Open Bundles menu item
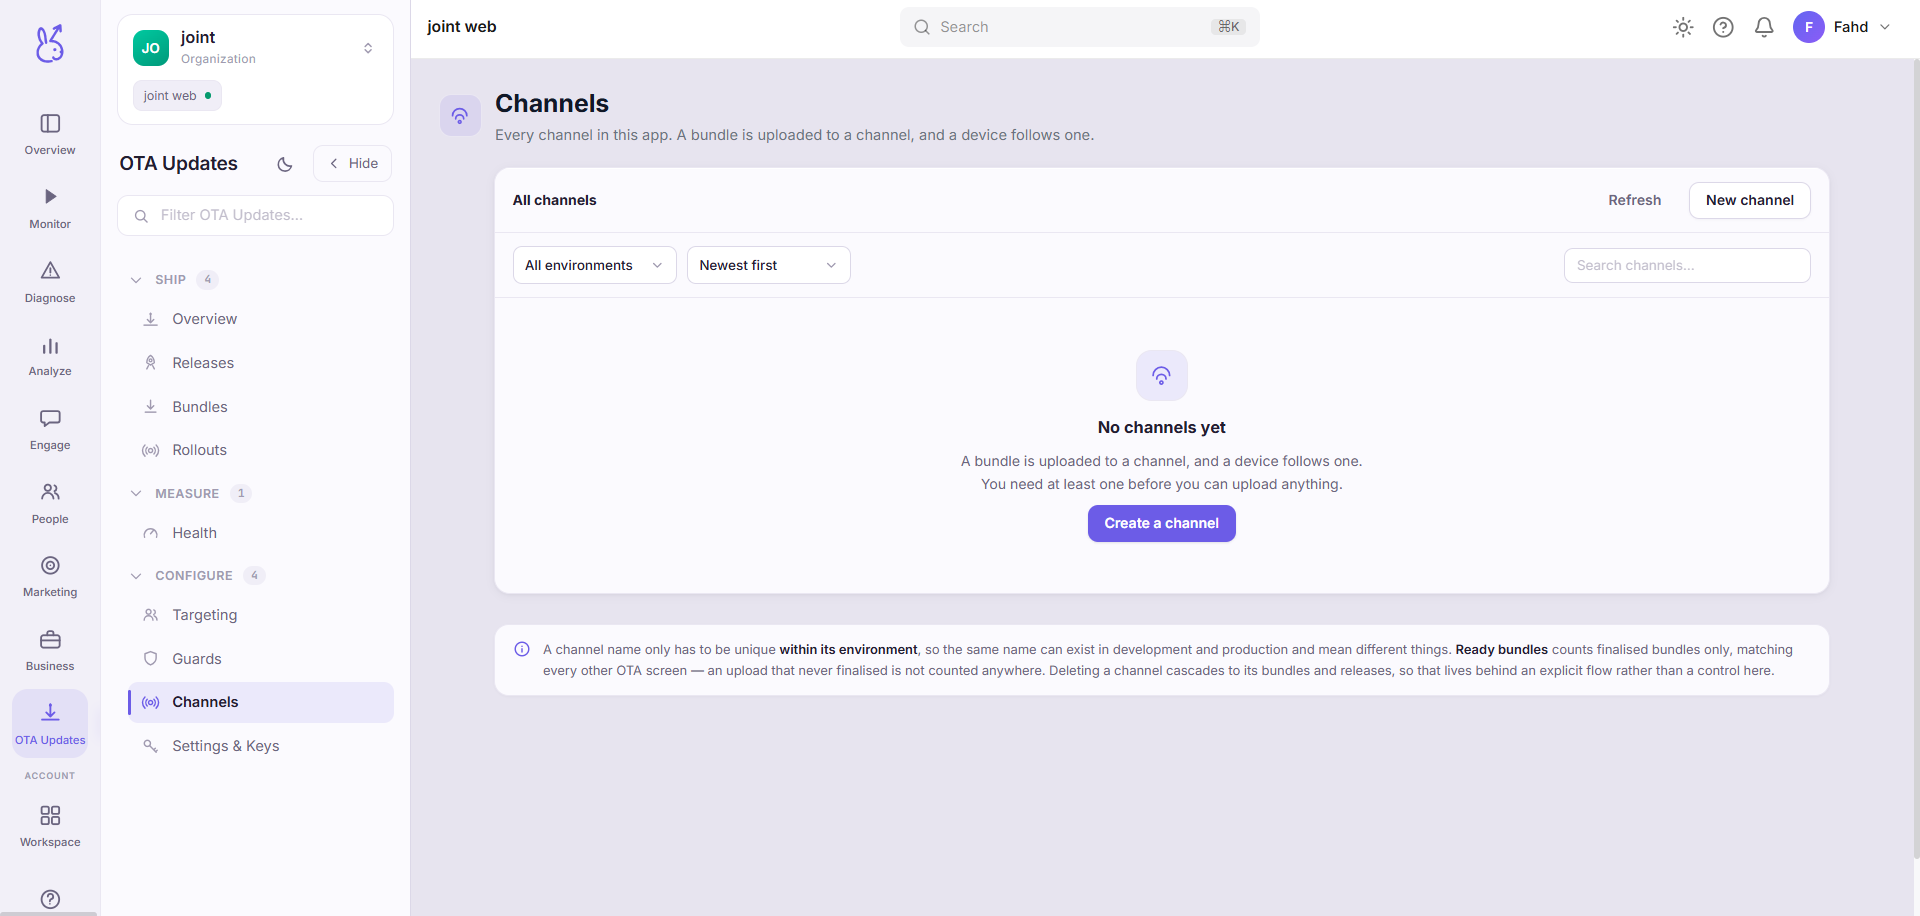 point(260,407)
